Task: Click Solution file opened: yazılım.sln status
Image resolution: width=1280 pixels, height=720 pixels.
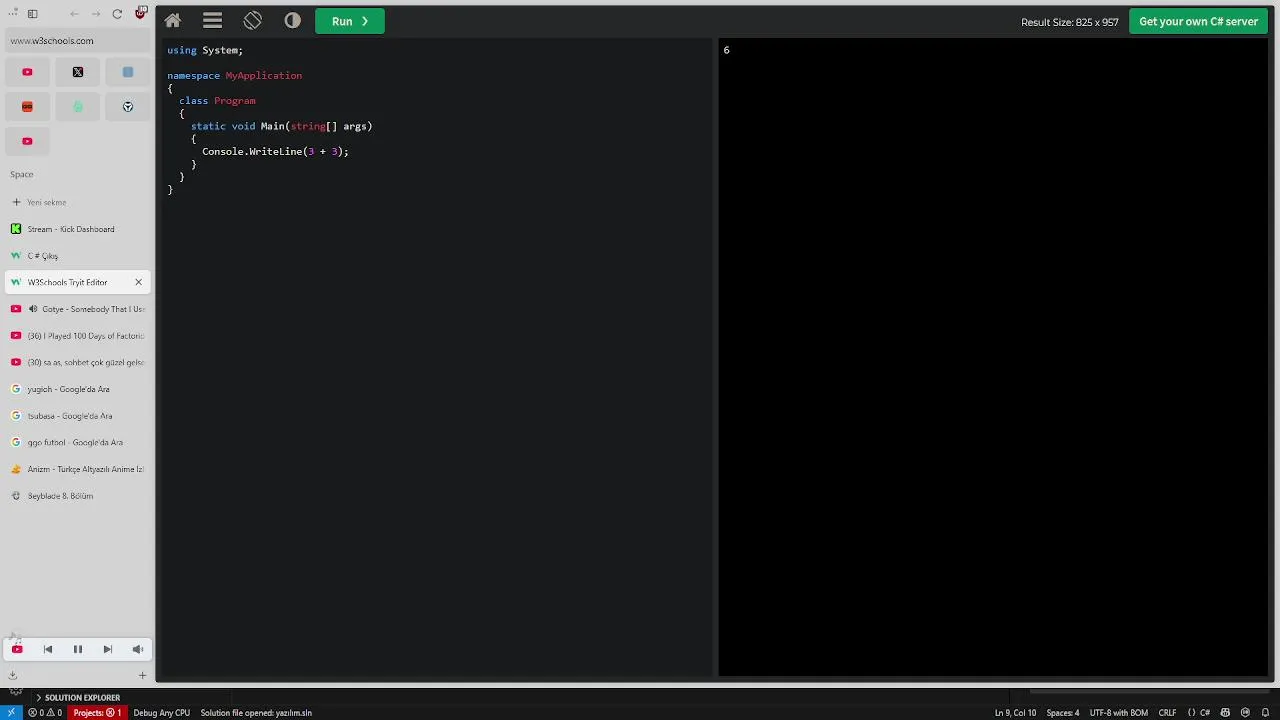Action: pos(256,713)
